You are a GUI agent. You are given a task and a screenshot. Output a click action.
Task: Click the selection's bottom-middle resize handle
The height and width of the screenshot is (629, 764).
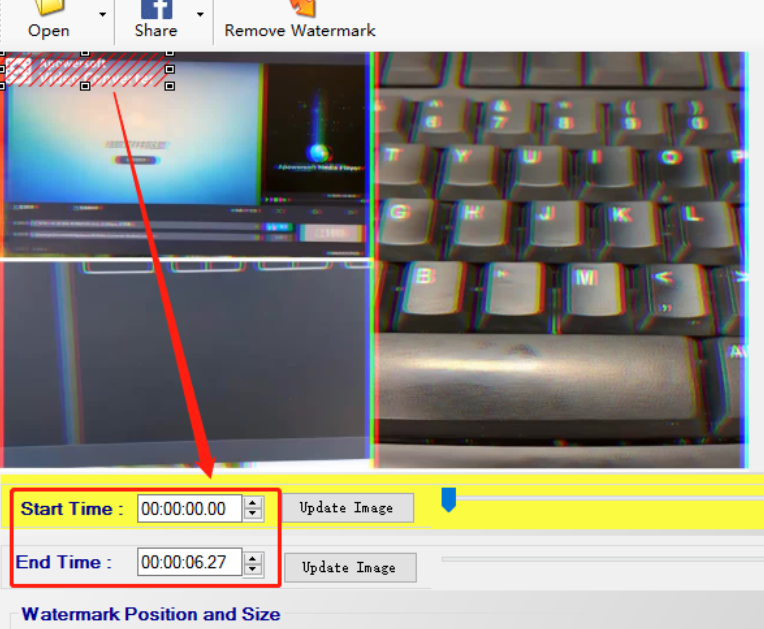(85, 86)
